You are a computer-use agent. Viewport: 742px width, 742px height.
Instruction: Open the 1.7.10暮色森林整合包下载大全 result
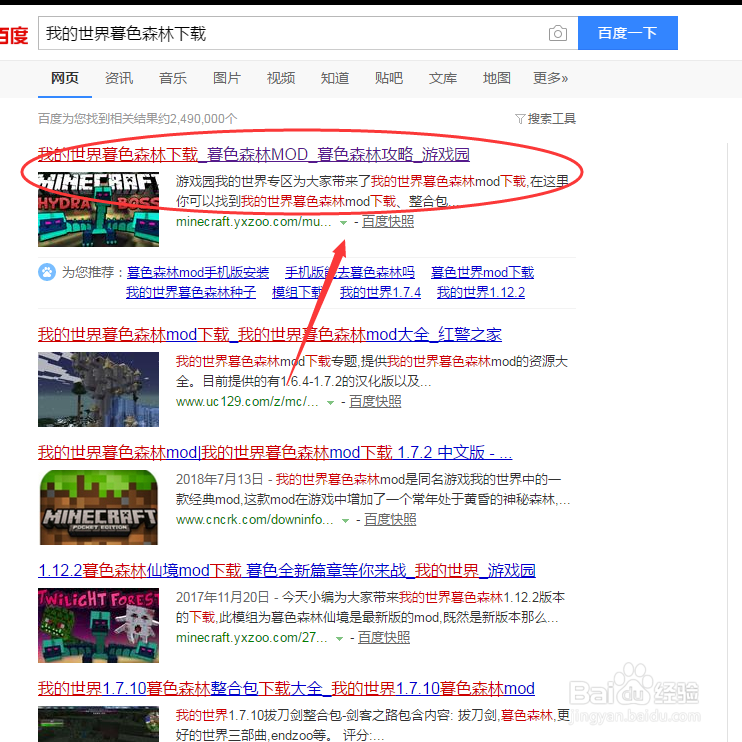pyautogui.click(x=286, y=688)
